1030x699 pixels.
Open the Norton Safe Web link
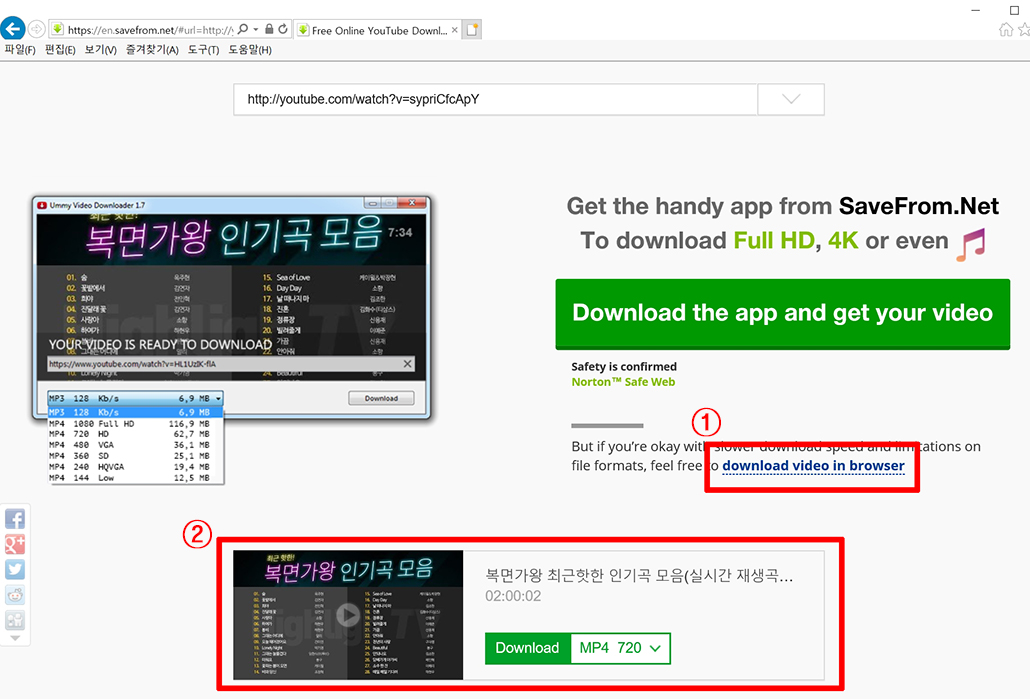pyautogui.click(x=623, y=382)
